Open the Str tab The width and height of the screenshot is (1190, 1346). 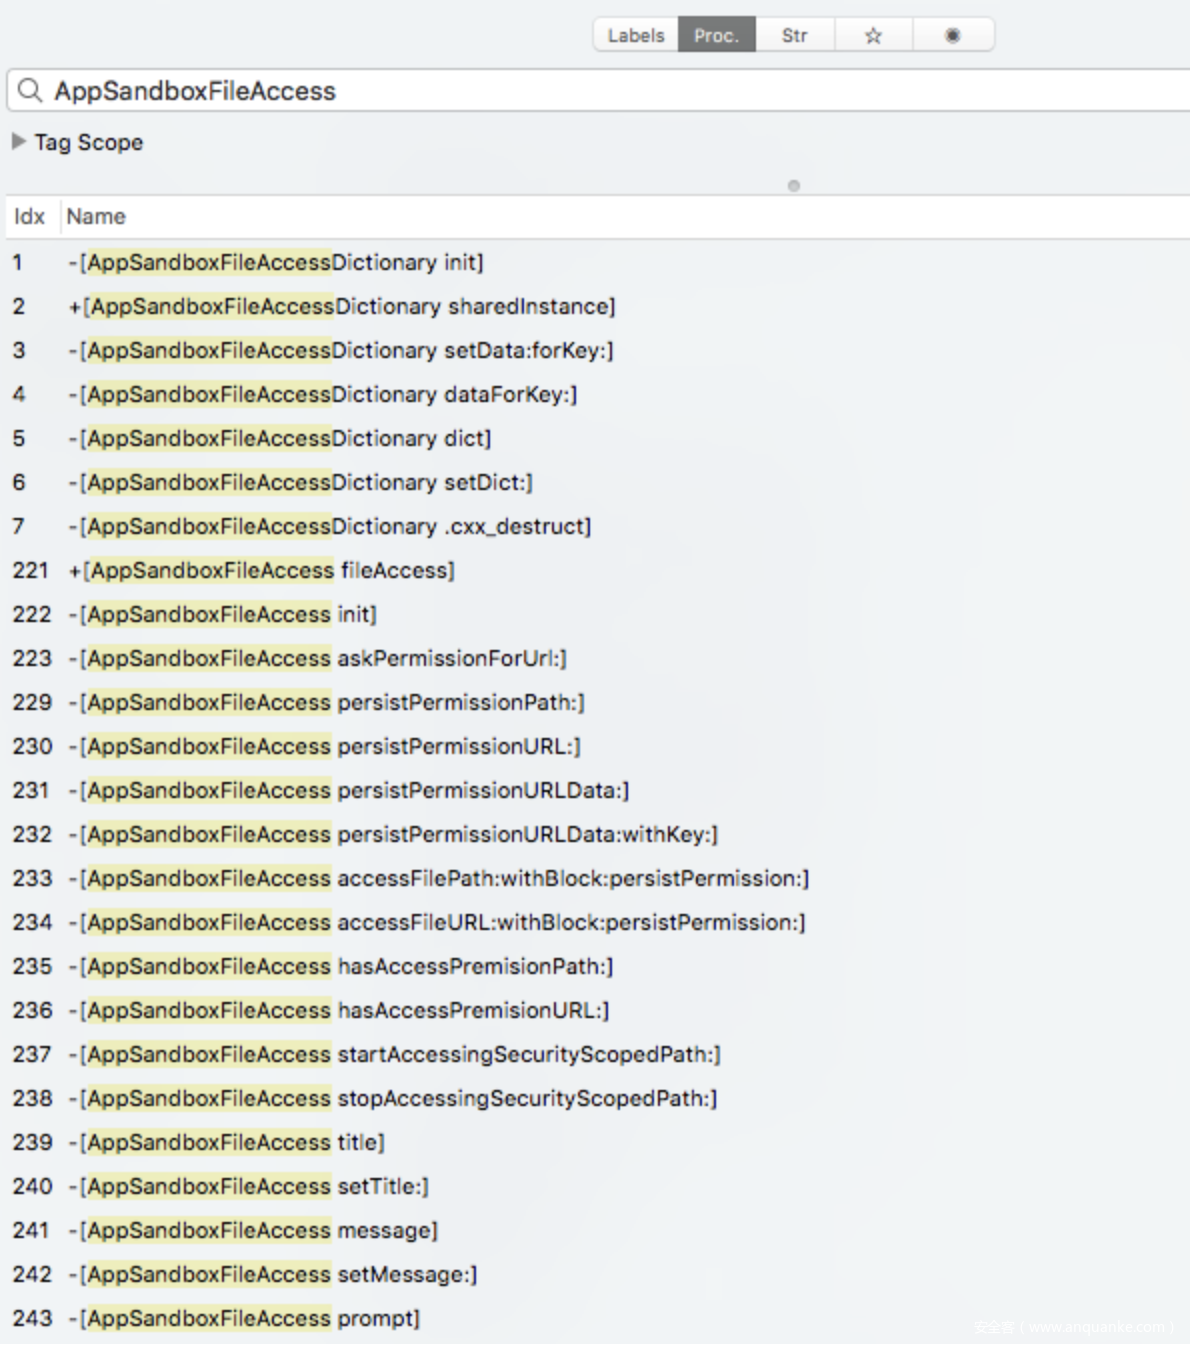tap(794, 35)
